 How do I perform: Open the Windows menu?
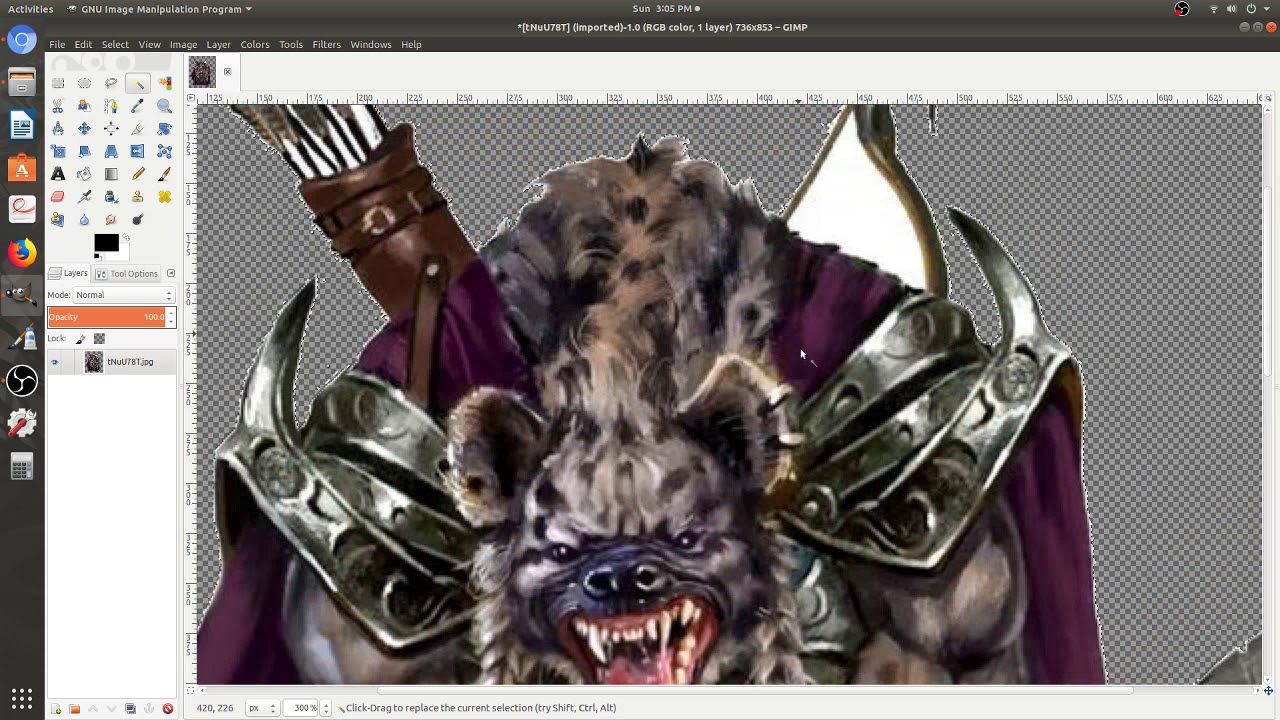click(x=370, y=44)
